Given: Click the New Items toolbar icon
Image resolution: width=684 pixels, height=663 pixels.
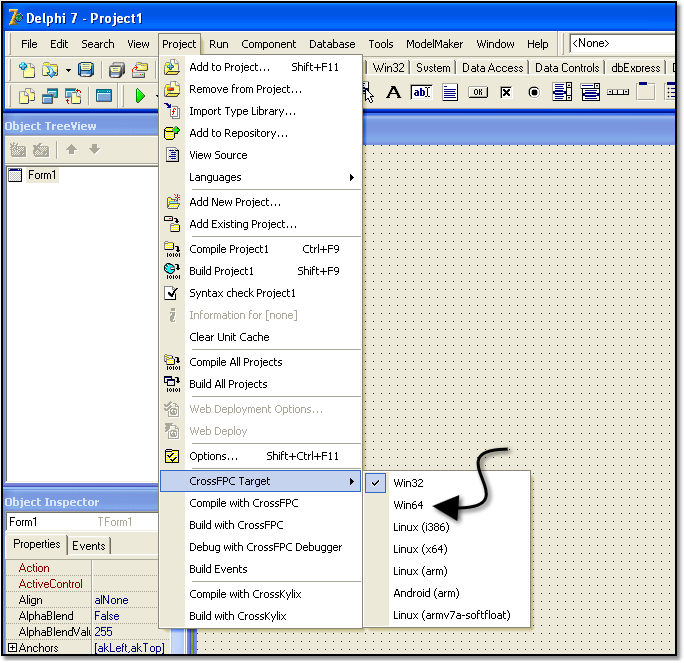Looking at the screenshot, I should 27,70.
